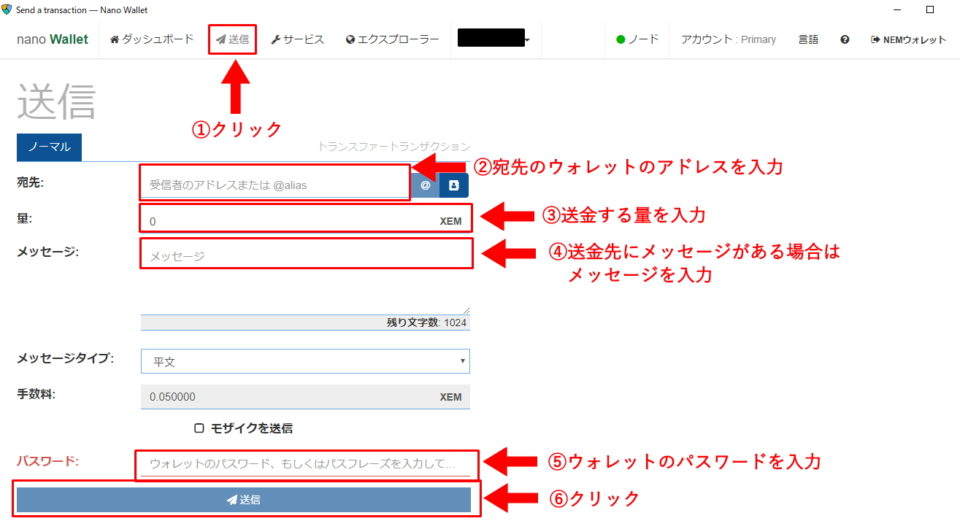Screen dimensions: 960x521
Task: Focus the パスワード wallet password field
Action: tap(306, 463)
